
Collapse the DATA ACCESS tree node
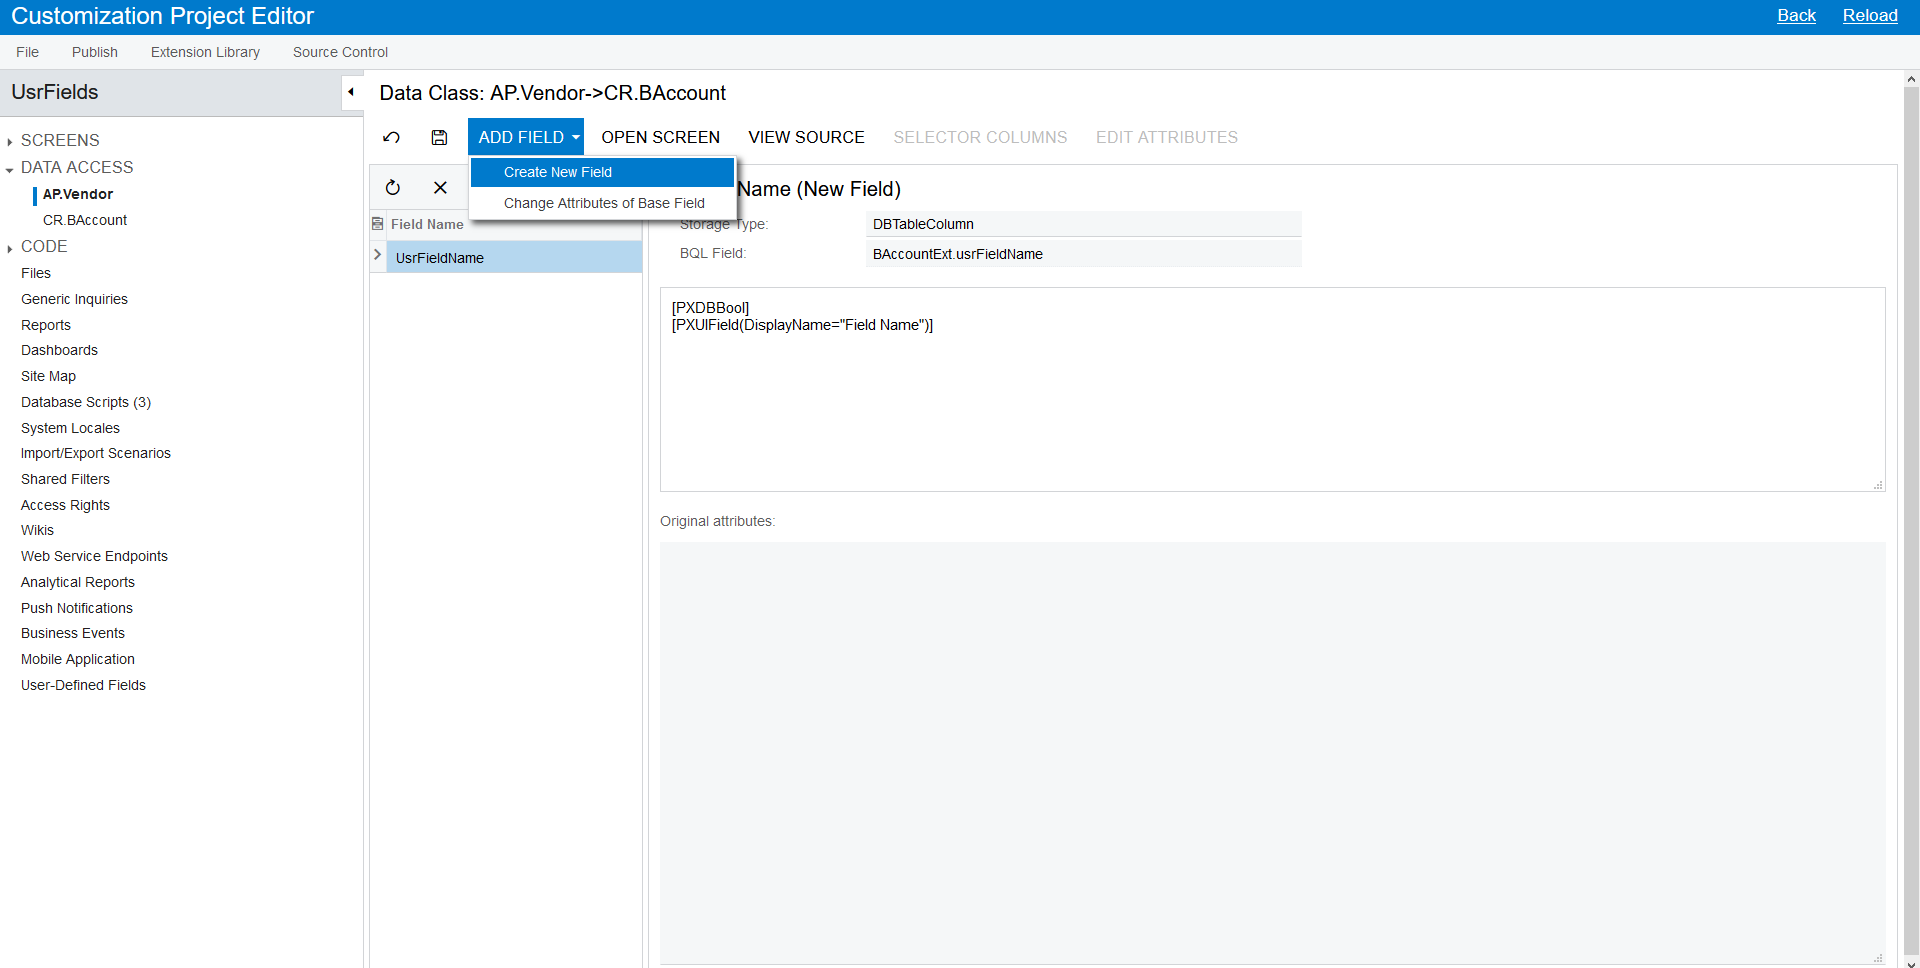[x=10, y=169]
